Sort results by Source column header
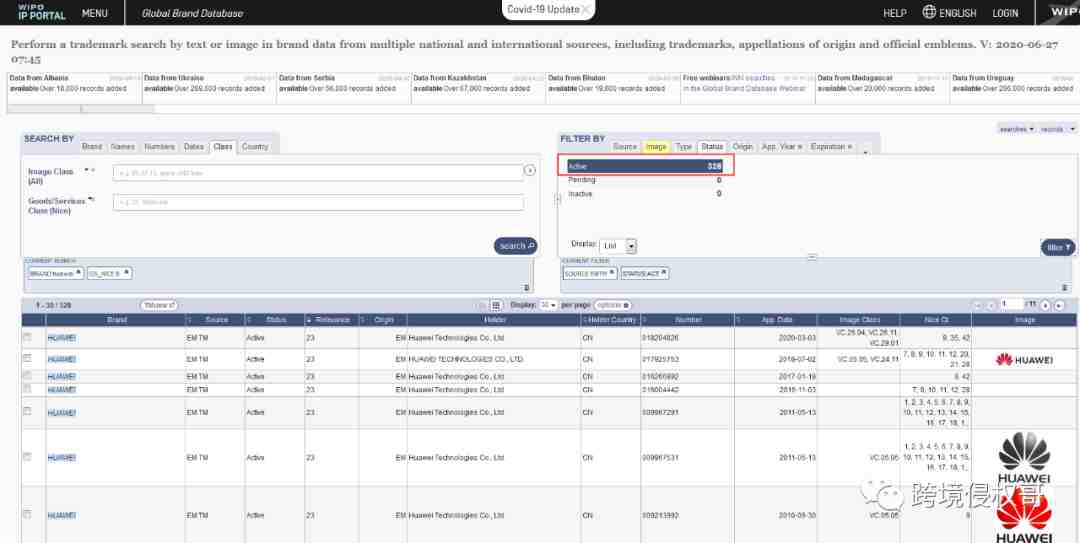 click(x=216, y=320)
